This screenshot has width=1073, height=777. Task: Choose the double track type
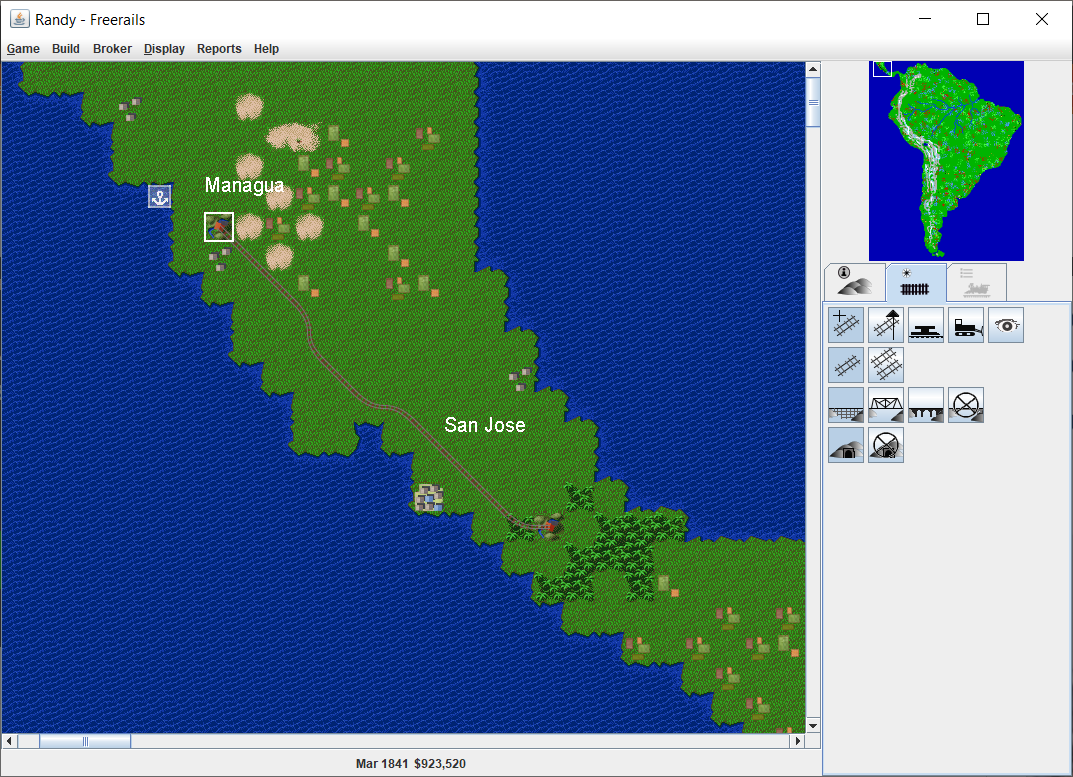coord(886,365)
